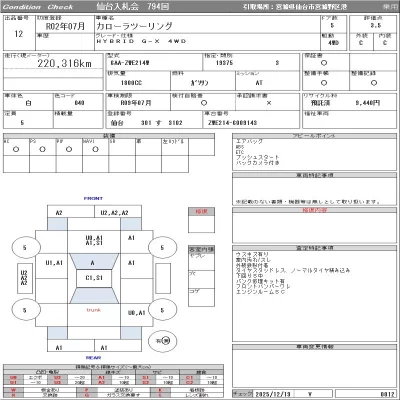The width and height of the screenshot is (400, 400).
Task: Click the side box marked U2 A2 A2
Action: coord(24,278)
